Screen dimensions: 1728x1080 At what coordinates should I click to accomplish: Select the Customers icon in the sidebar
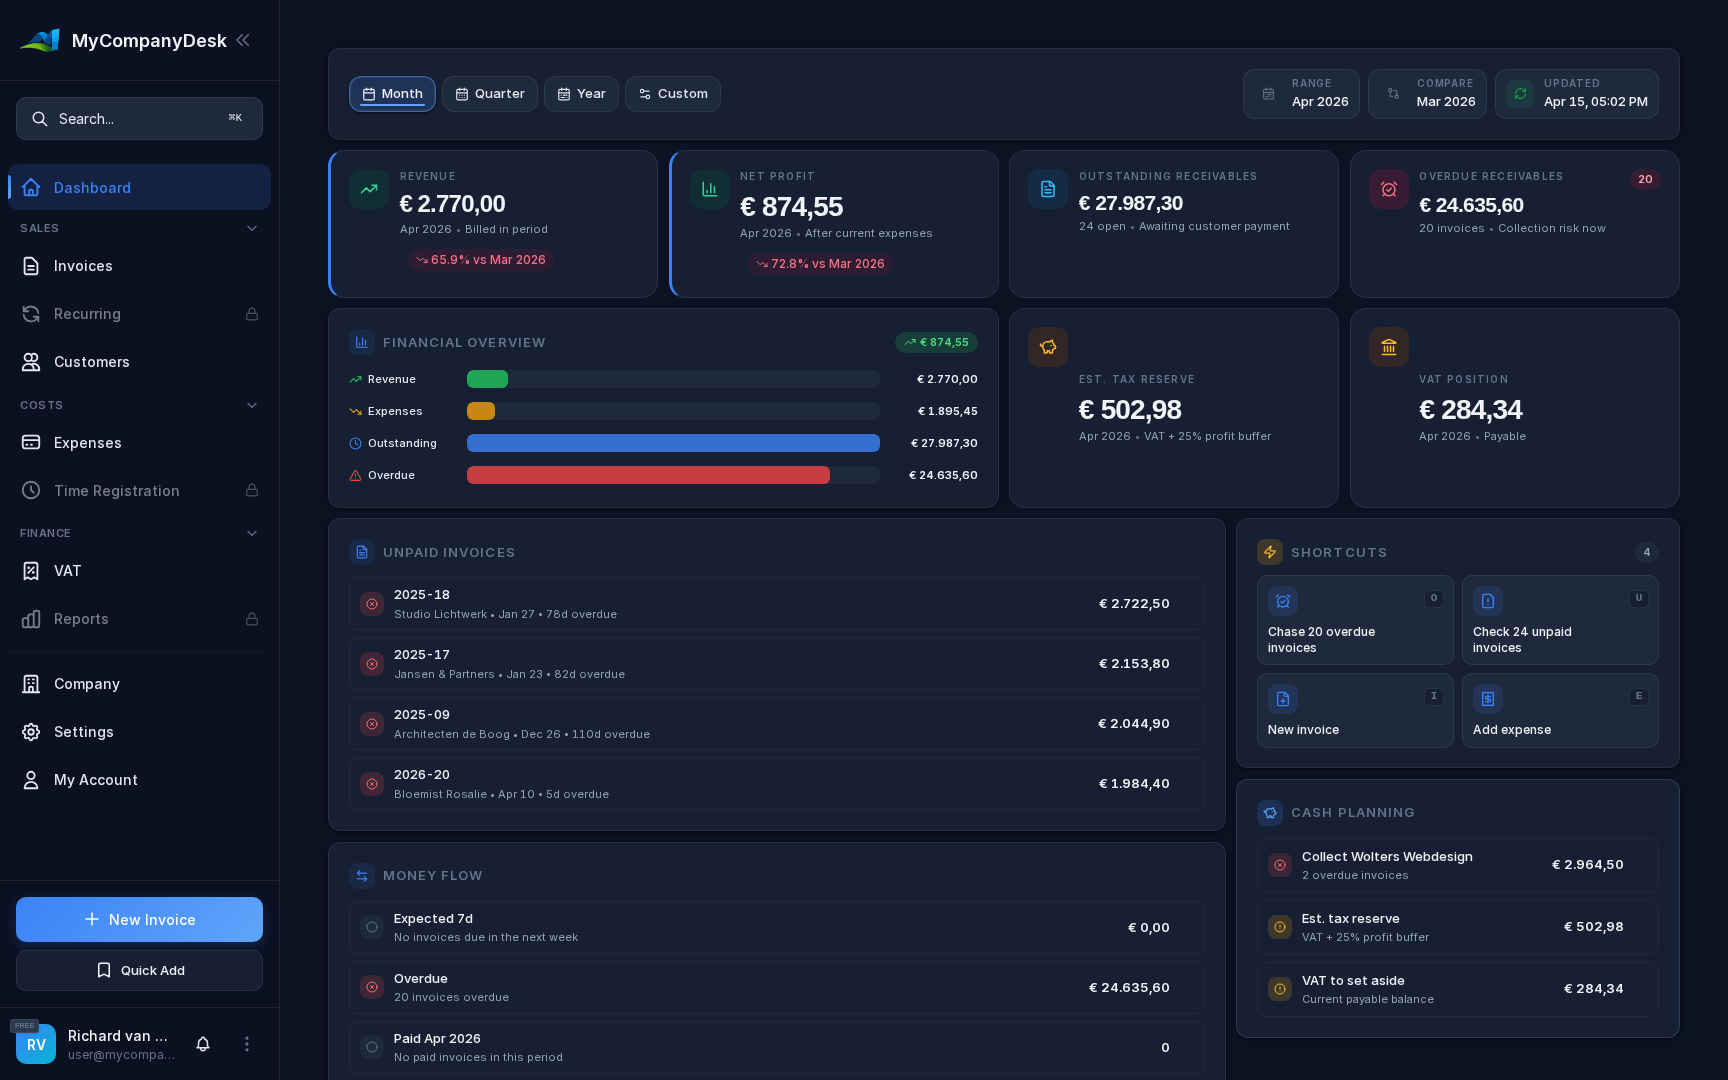click(x=31, y=362)
